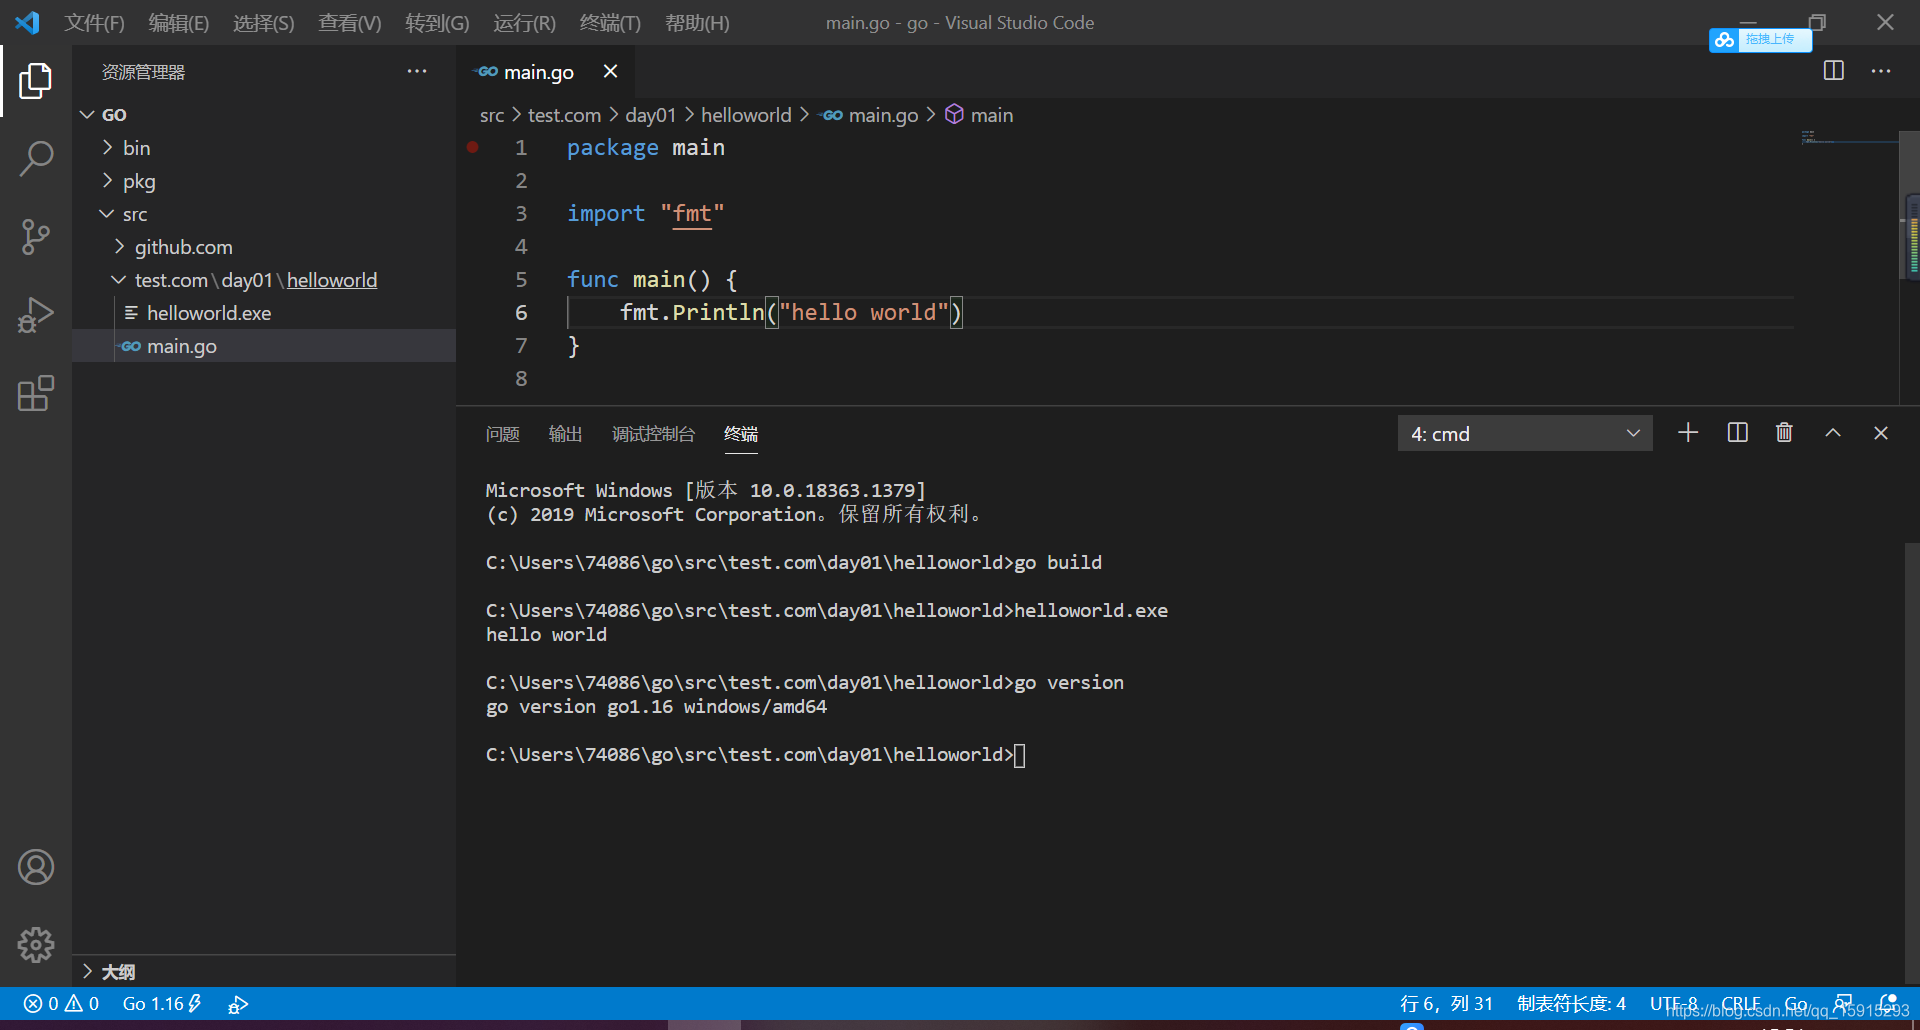Open the 帮助(H) Help menu
Viewport: 1920px width, 1030px height.
point(697,22)
